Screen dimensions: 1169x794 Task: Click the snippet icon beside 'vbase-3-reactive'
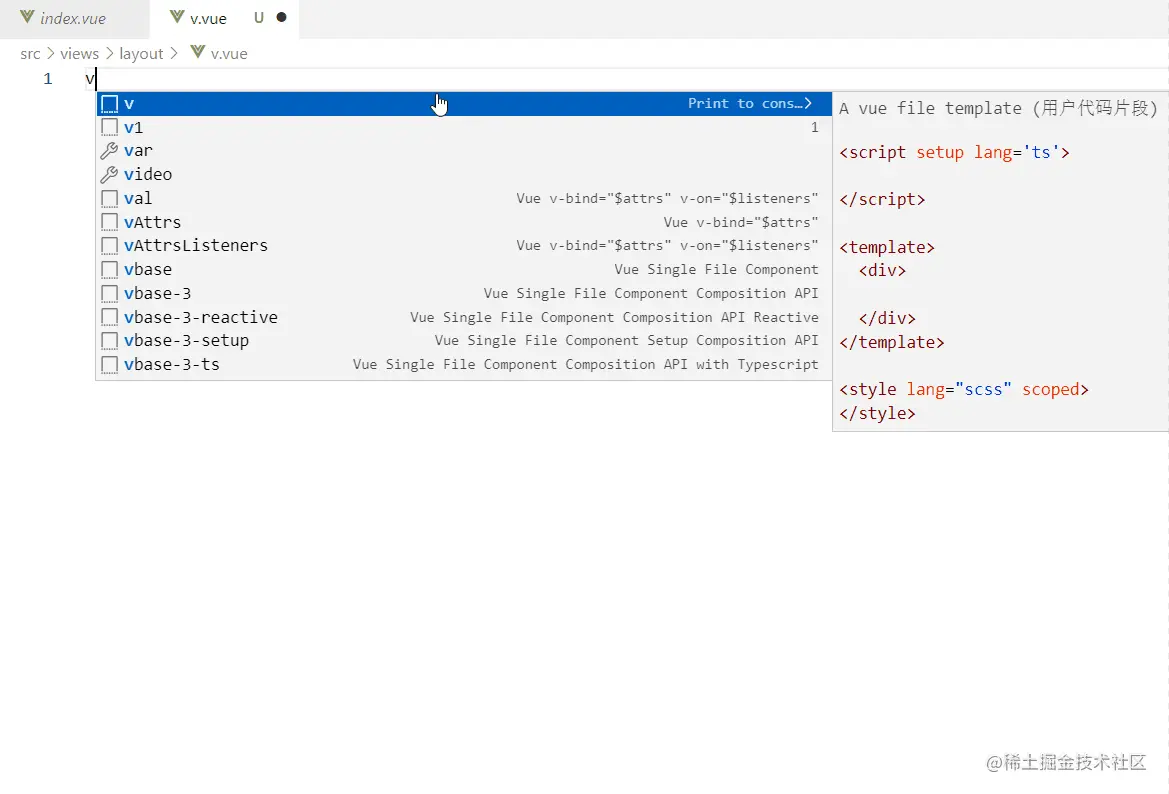[x=110, y=317]
